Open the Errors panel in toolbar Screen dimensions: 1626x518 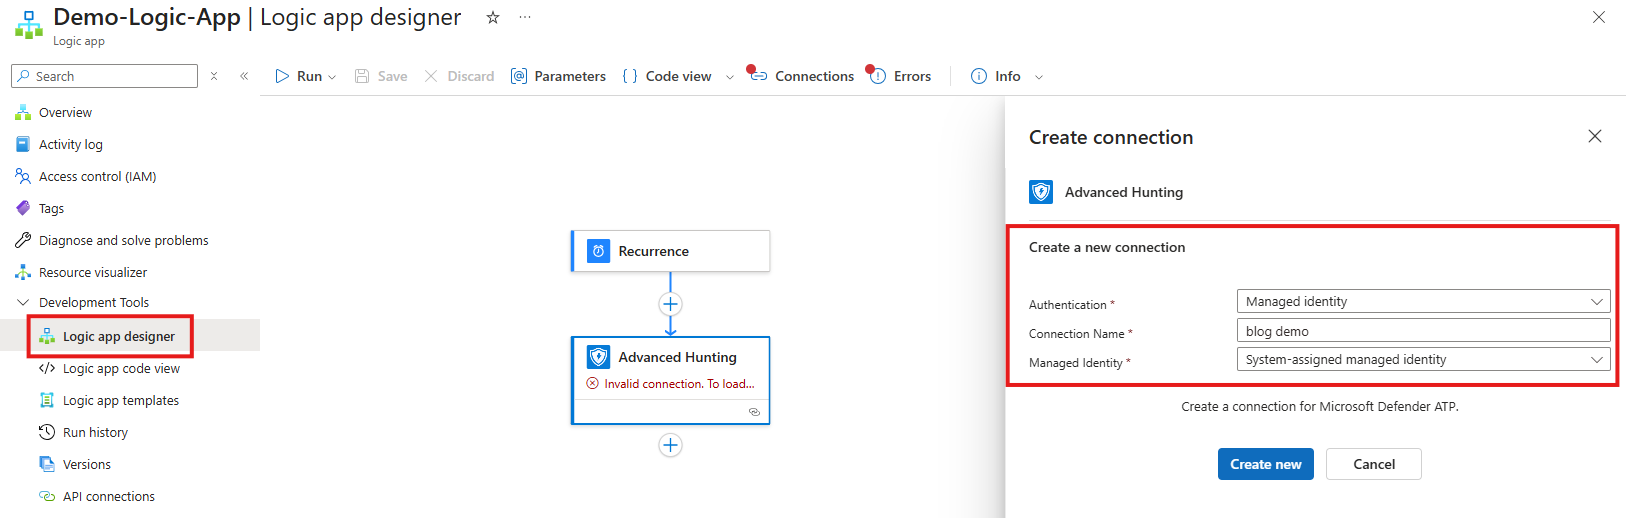click(x=900, y=76)
